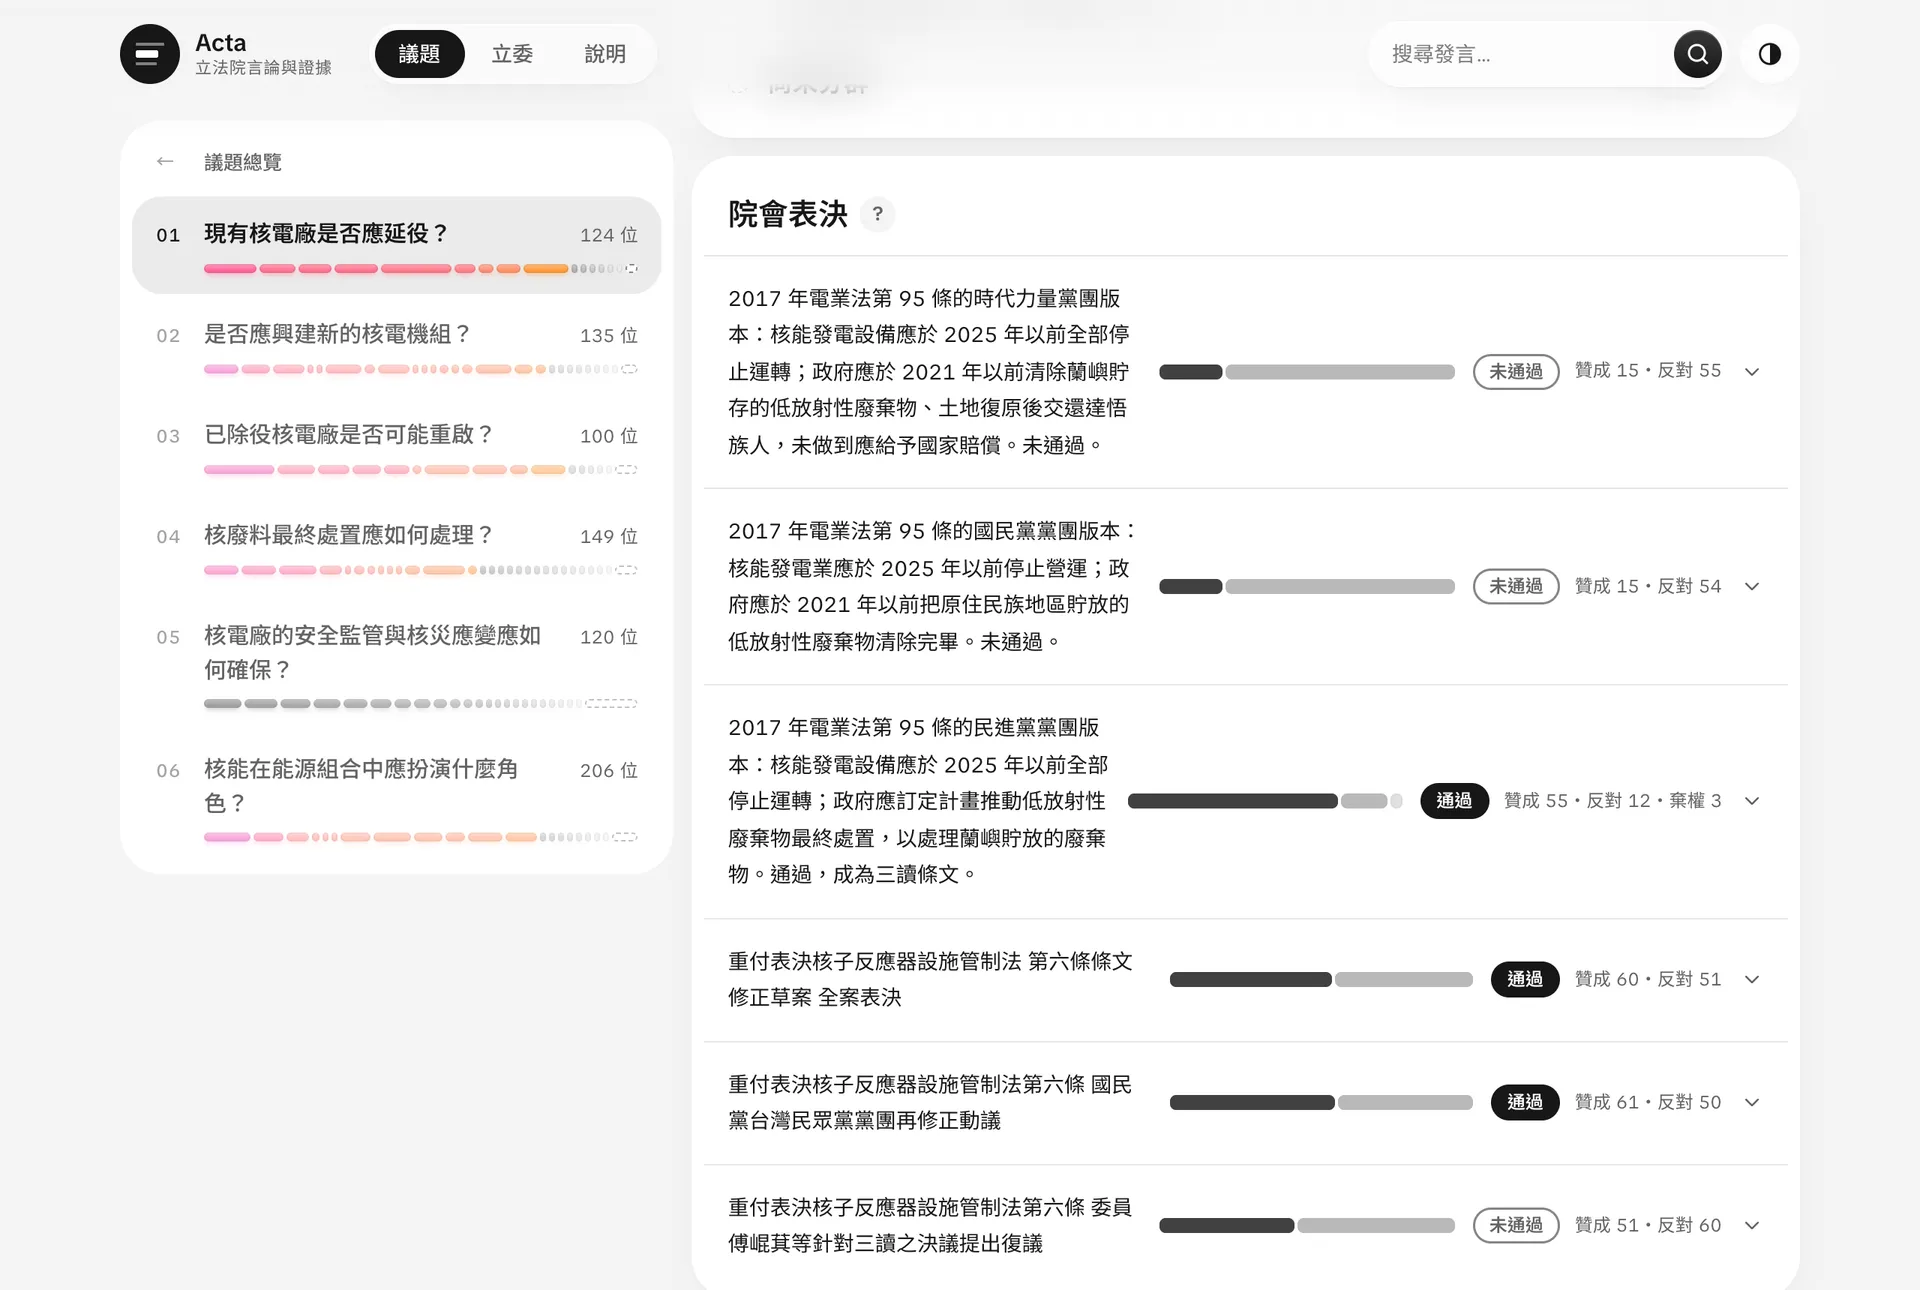
Task: Click the search magnifier button
Action: point(1697,54)
